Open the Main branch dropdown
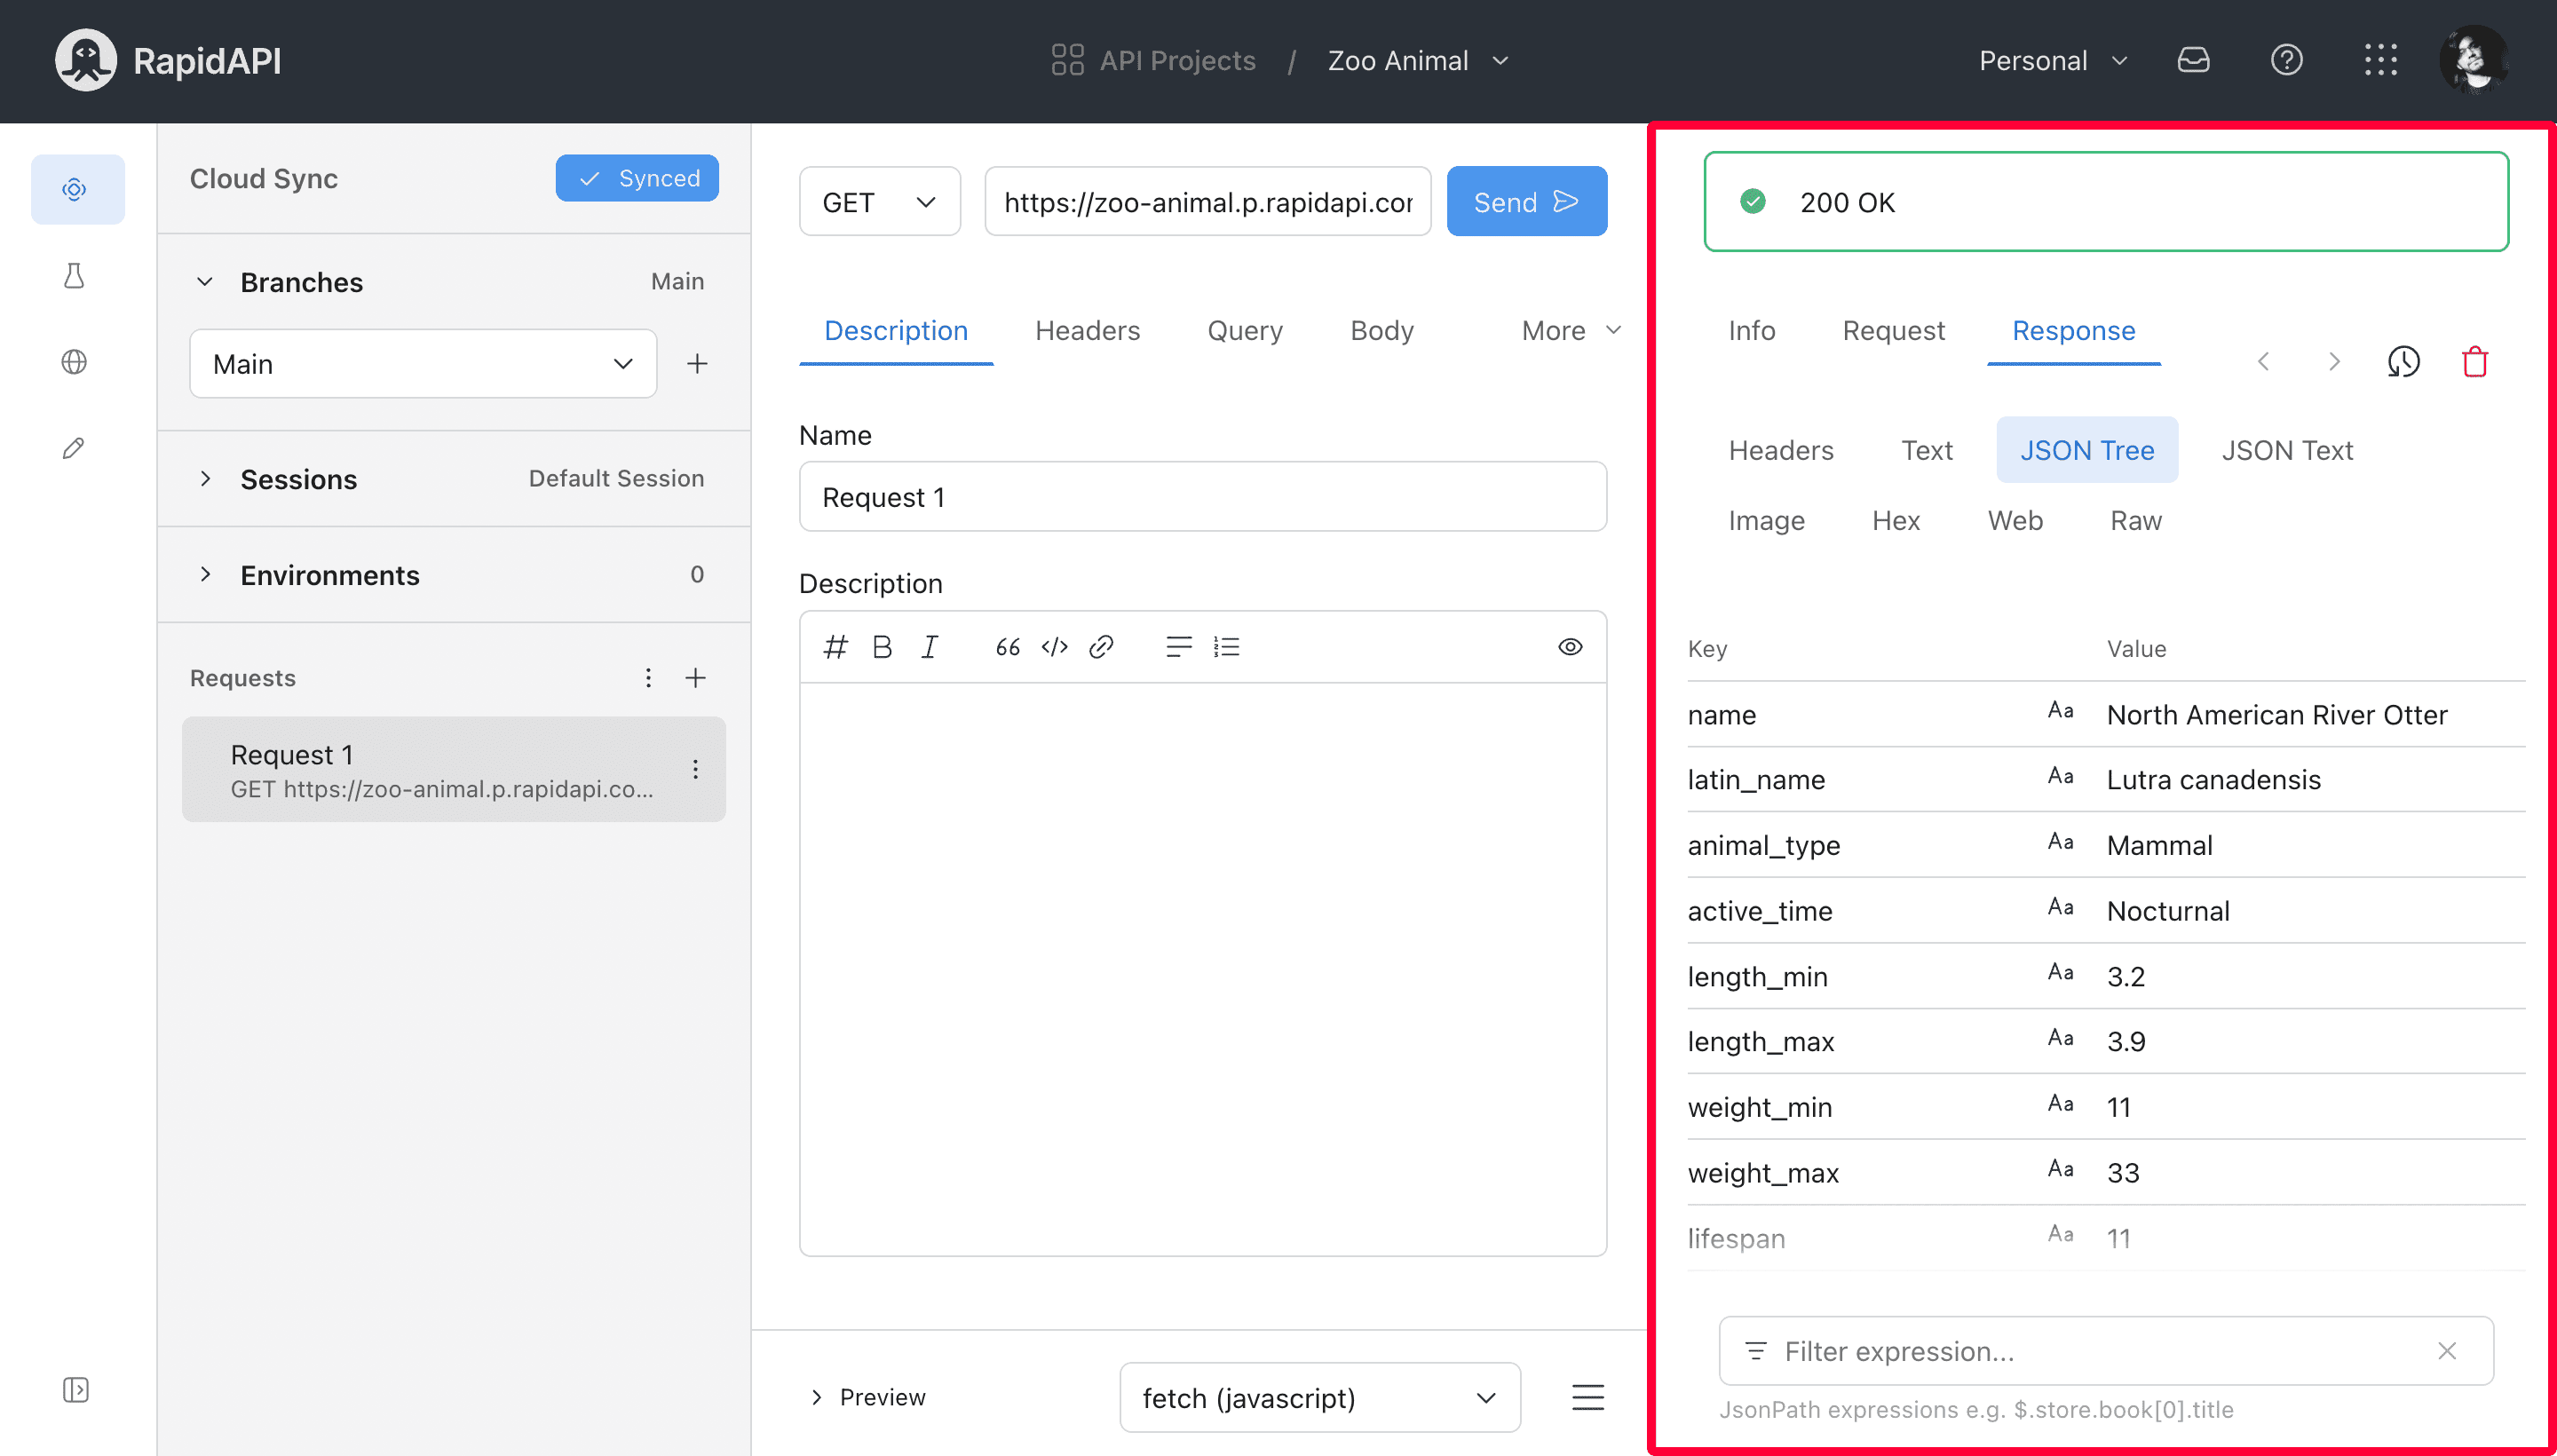 click(423, 364)
